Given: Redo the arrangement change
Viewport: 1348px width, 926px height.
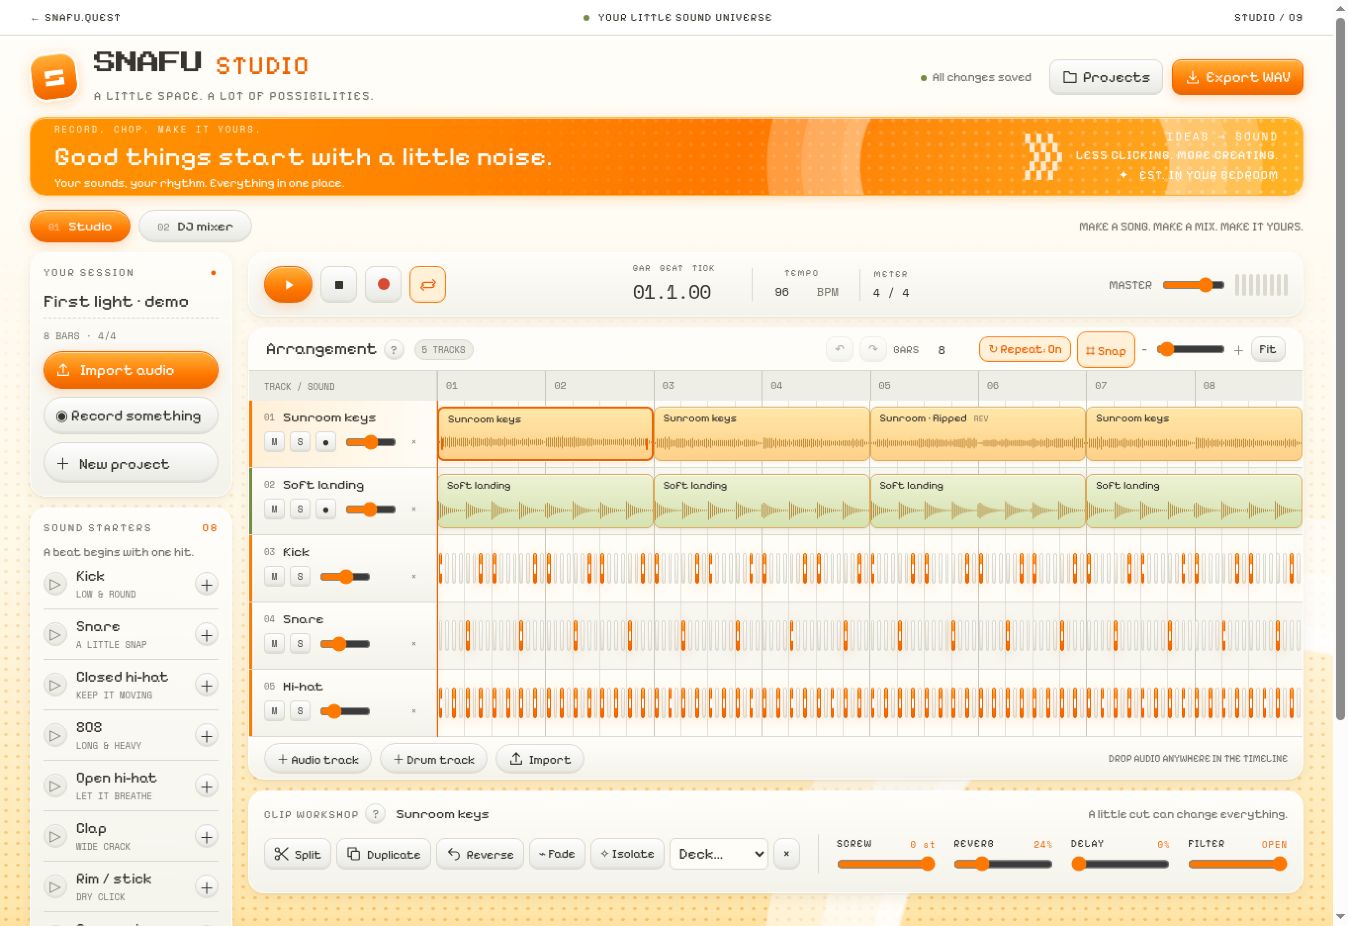Looking at the screenshot, I should [873, 349].
